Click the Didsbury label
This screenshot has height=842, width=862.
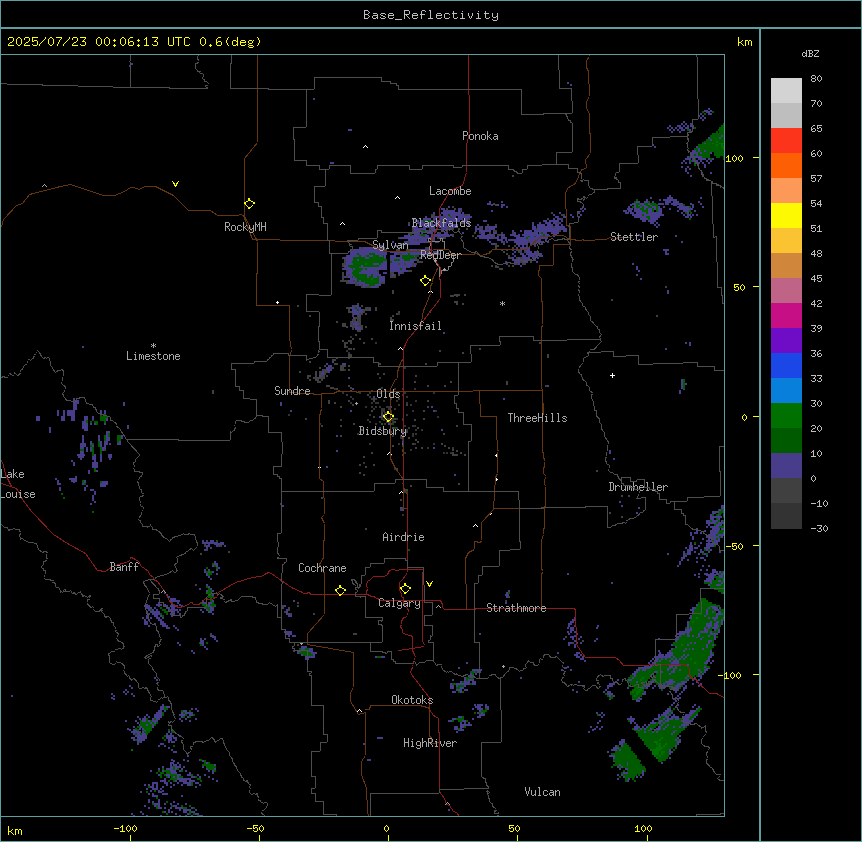click(x=383, y=431)
